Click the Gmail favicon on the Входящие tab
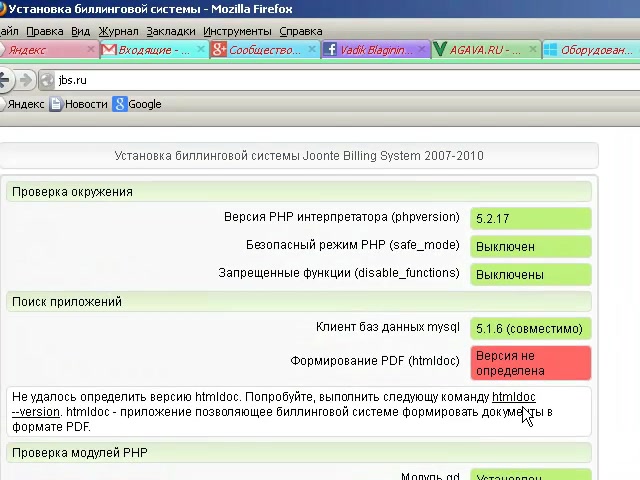The height and width of the screenshot is (480, 640). tap(108, 49)
